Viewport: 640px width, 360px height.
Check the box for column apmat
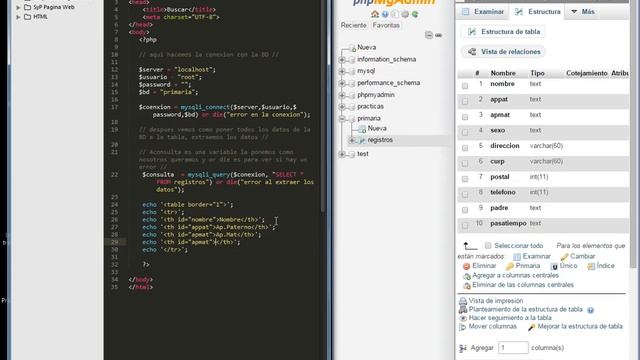[x=465, y=117]
